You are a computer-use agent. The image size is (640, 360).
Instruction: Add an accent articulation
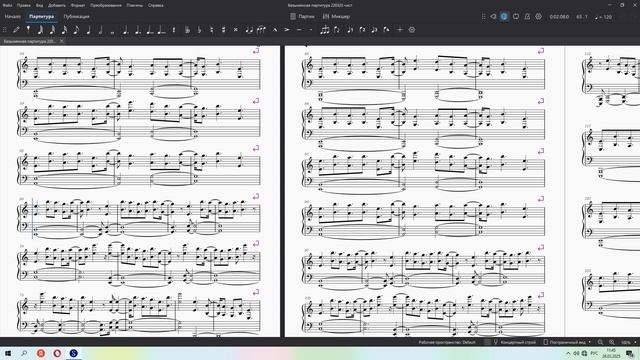287,29
